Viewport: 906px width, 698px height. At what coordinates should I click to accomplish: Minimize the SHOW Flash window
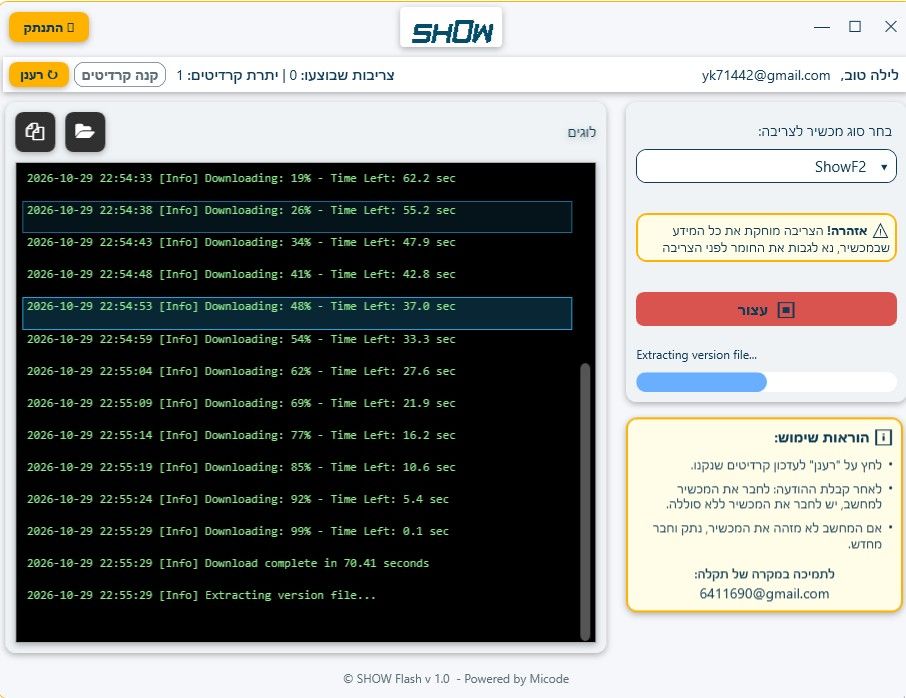[x=822, y=27]
